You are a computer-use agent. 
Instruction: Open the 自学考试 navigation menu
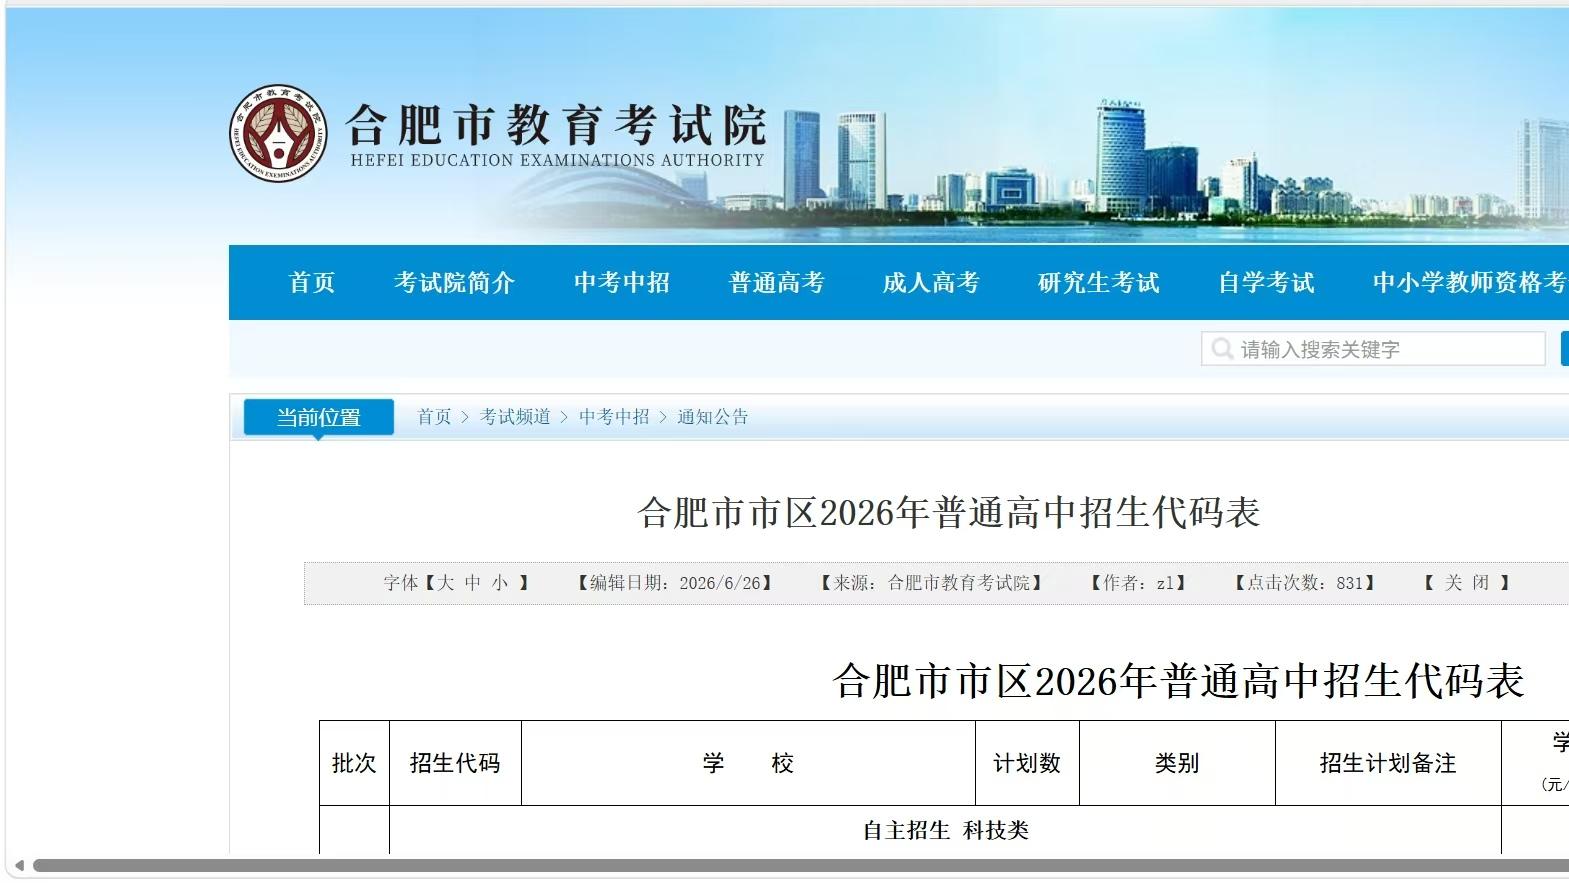tap(1266, 283)
